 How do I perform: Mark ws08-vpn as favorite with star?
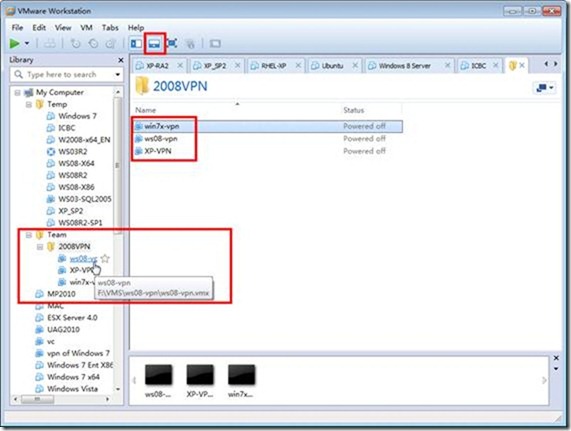105,259
